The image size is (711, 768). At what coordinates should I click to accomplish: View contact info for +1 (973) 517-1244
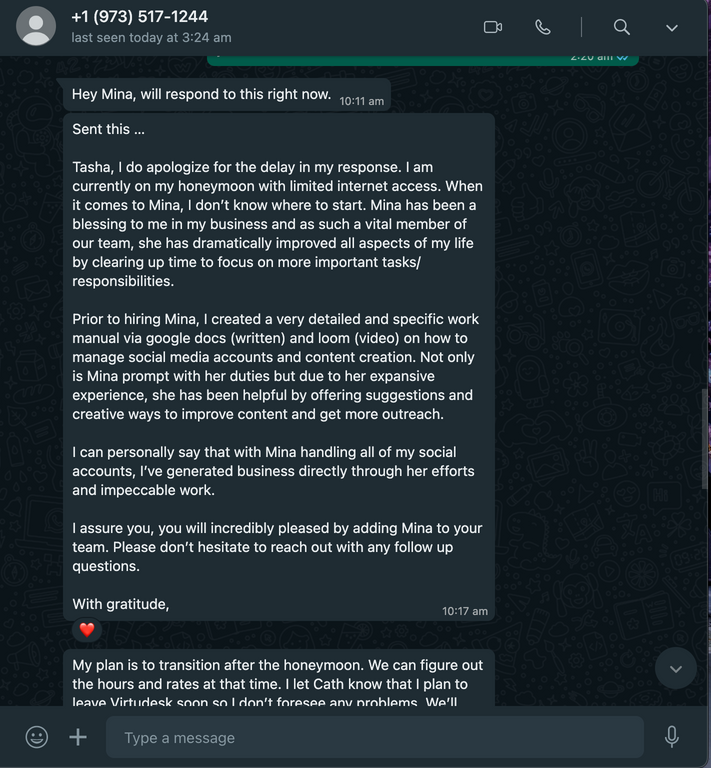pos(140,17)
